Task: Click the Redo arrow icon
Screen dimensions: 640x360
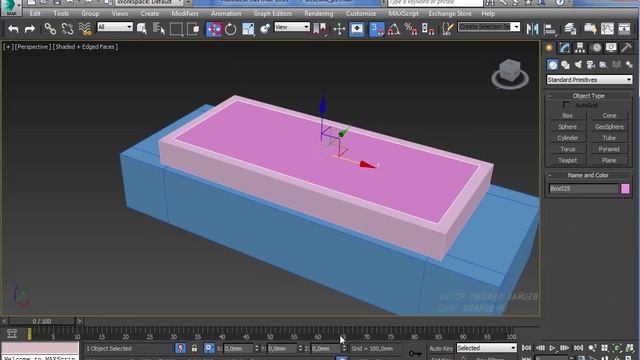Action: 29,29
